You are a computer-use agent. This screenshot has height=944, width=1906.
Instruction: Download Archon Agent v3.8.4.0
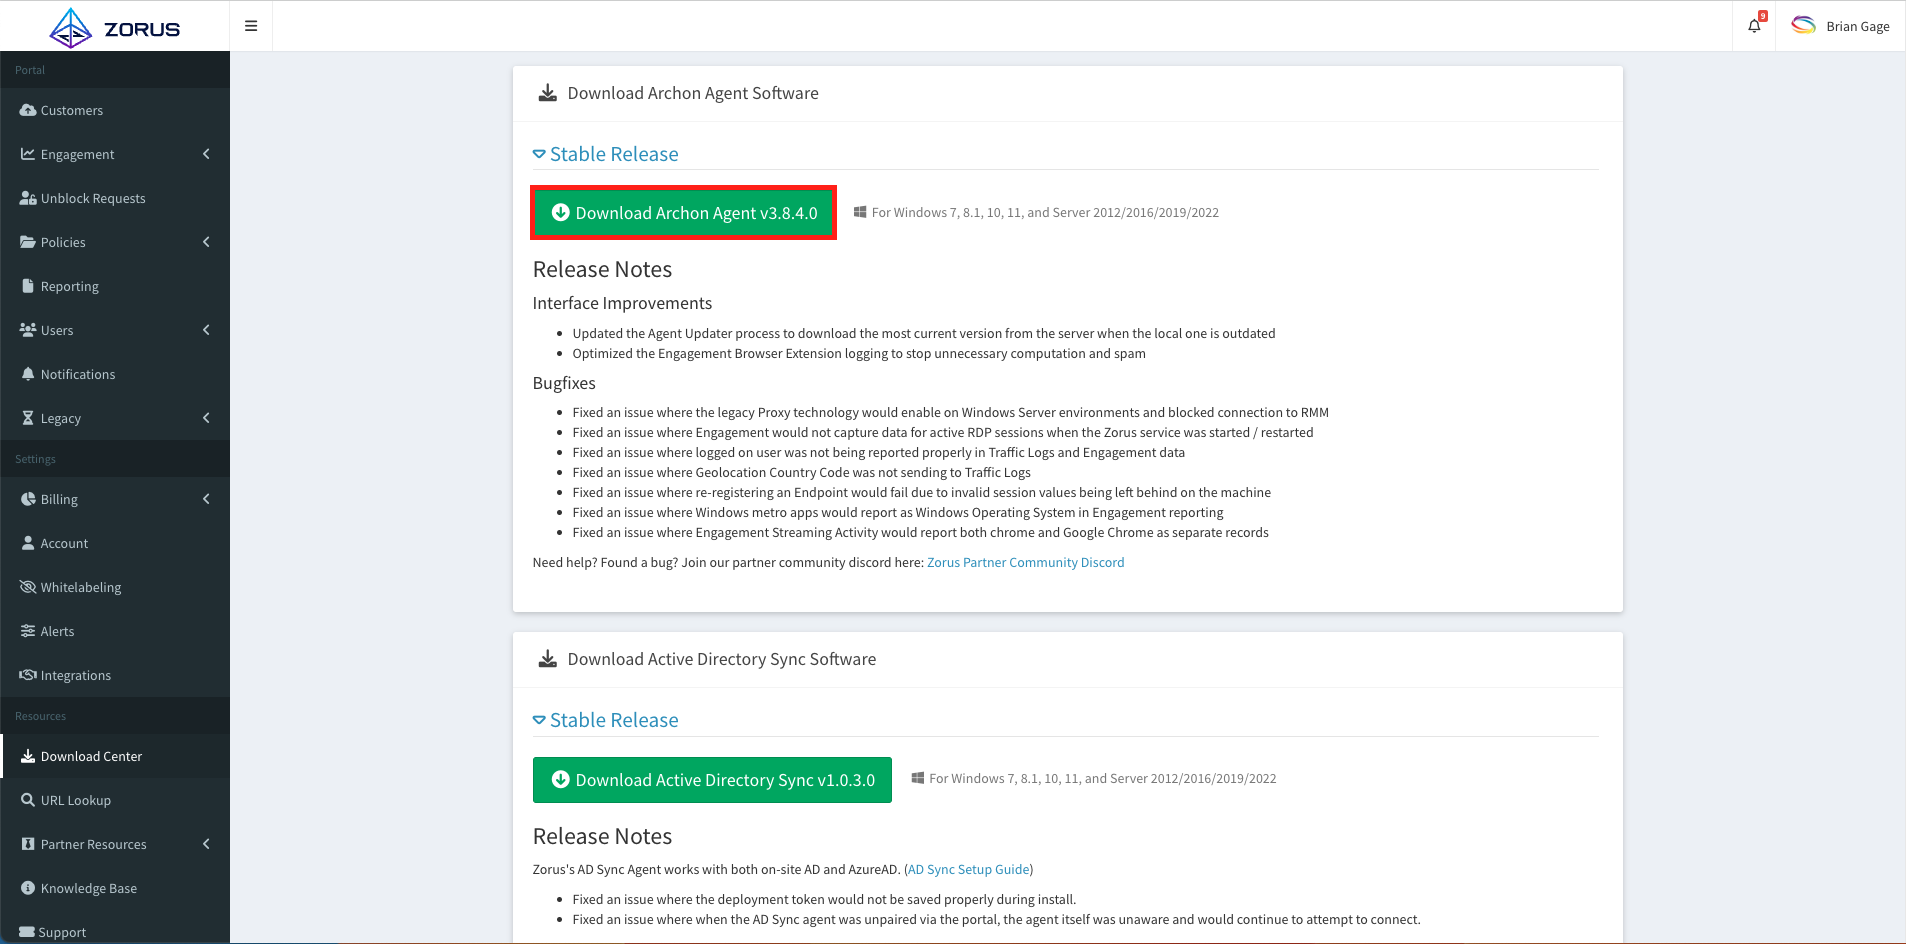coord(684,213)
